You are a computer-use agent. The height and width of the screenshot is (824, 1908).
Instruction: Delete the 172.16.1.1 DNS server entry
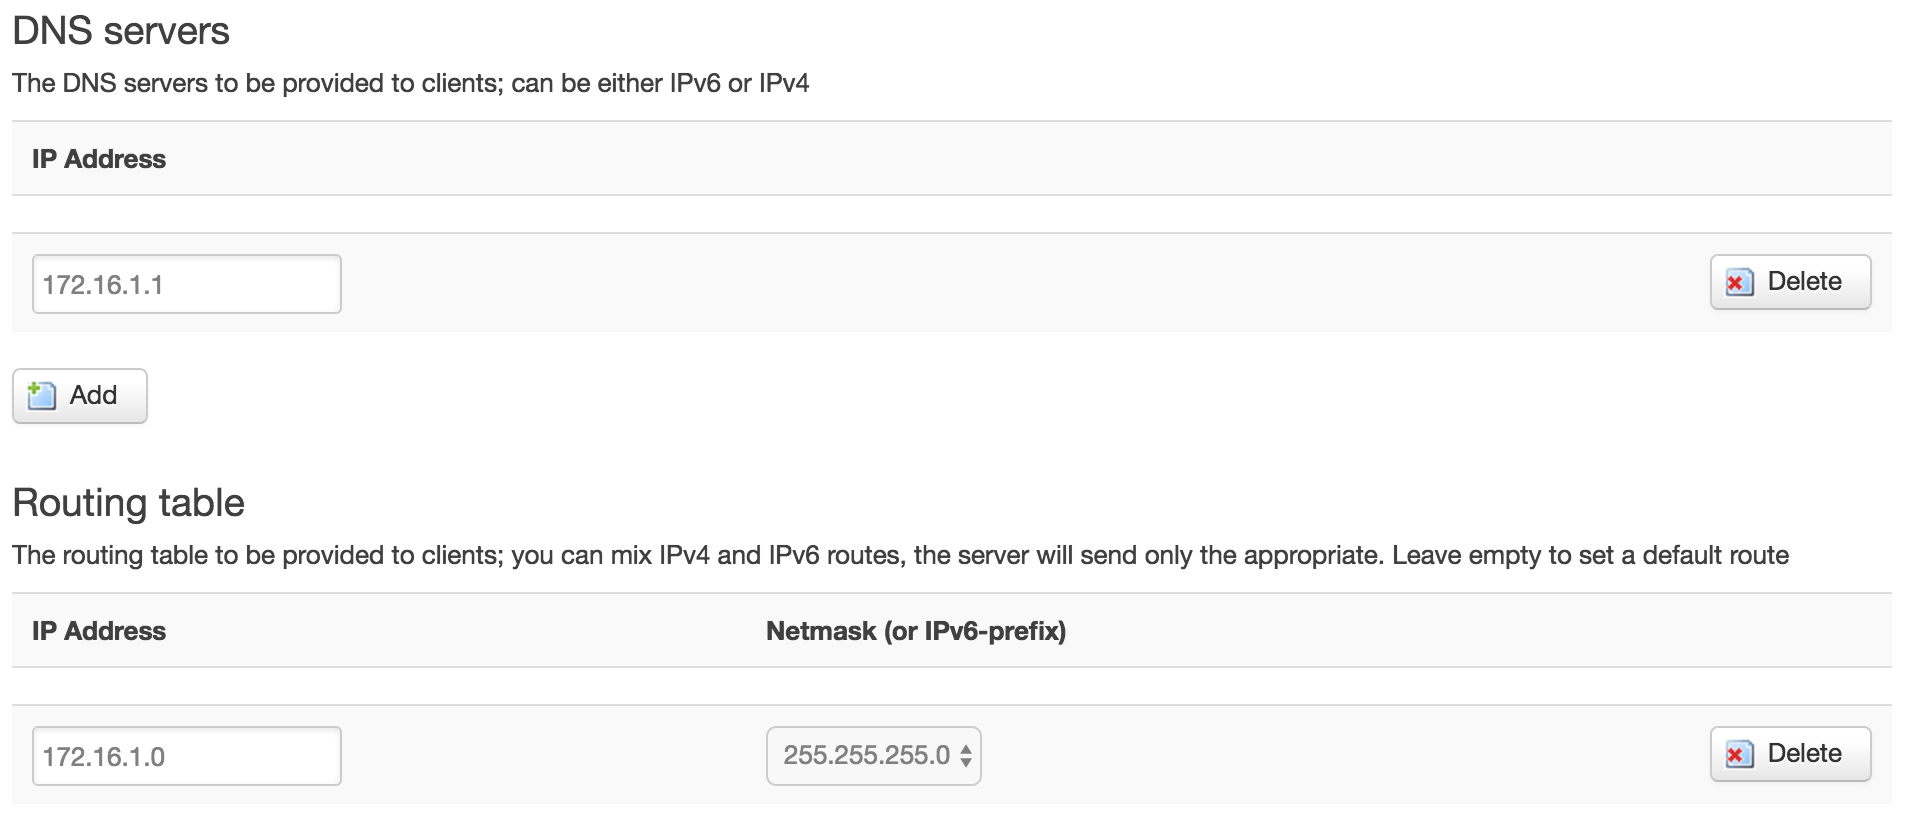tap(1790, 282)
